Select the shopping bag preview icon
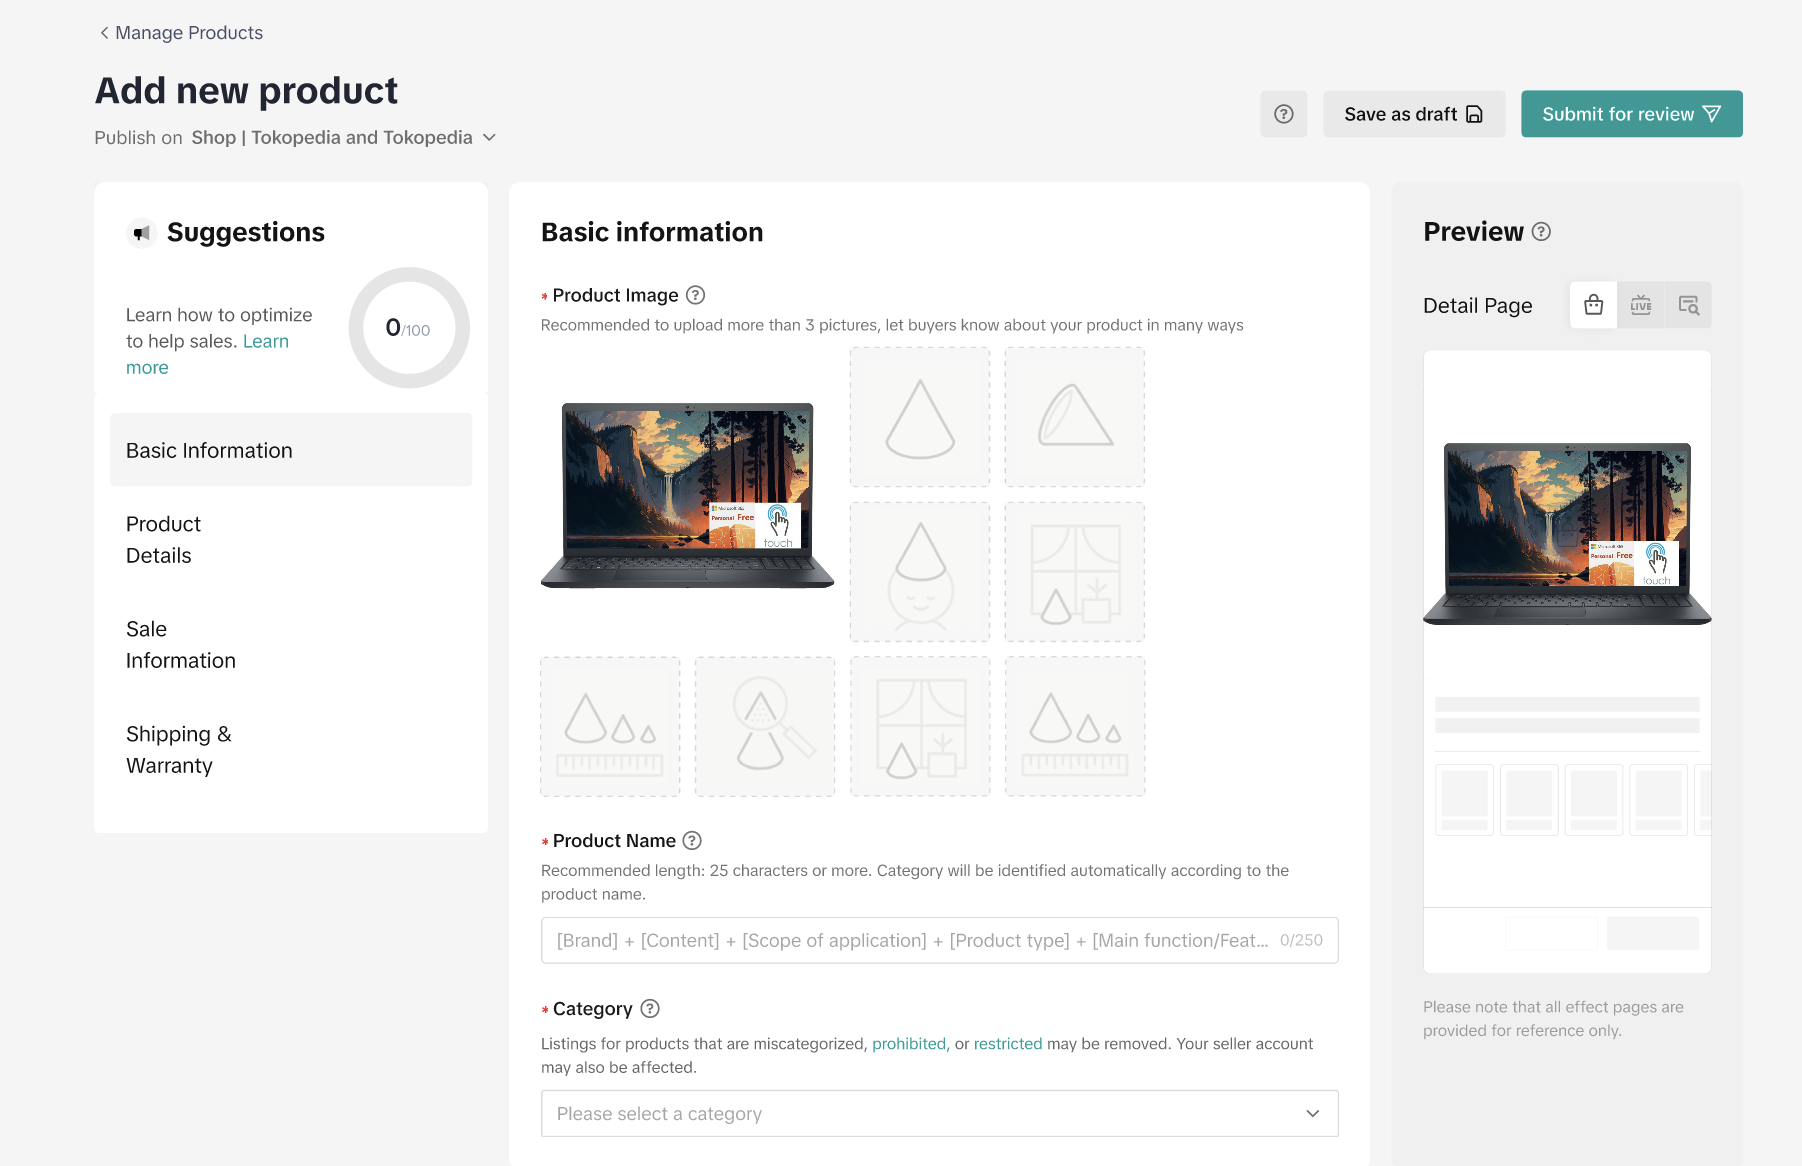 [x=1593, y=305]
